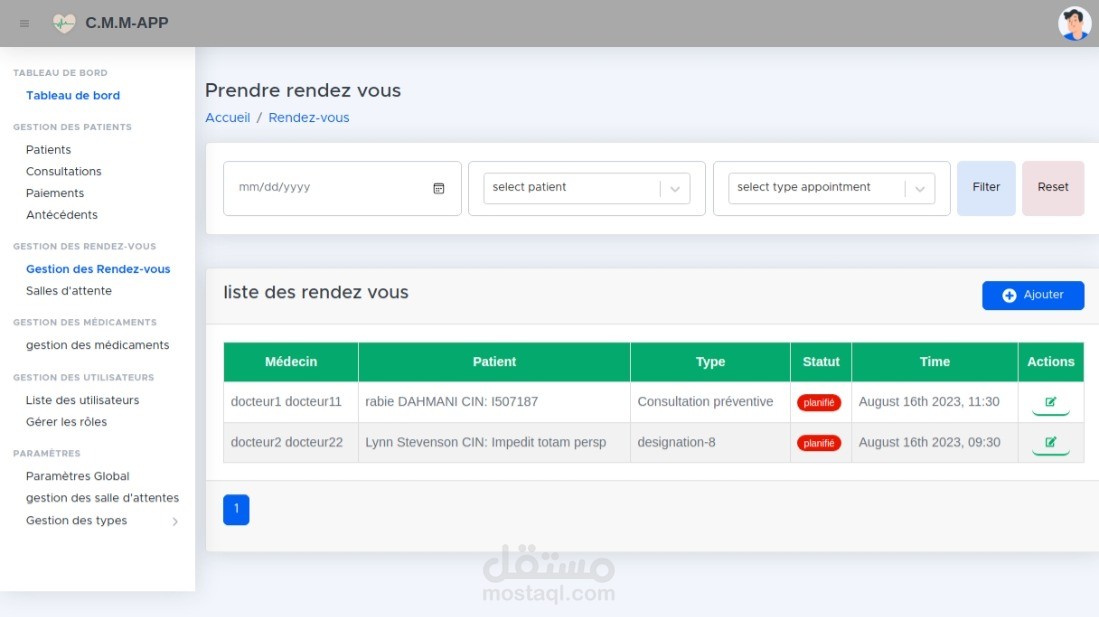Open the date picker calendar icon
Screen dimensions: 1099x617
point(439,188)
